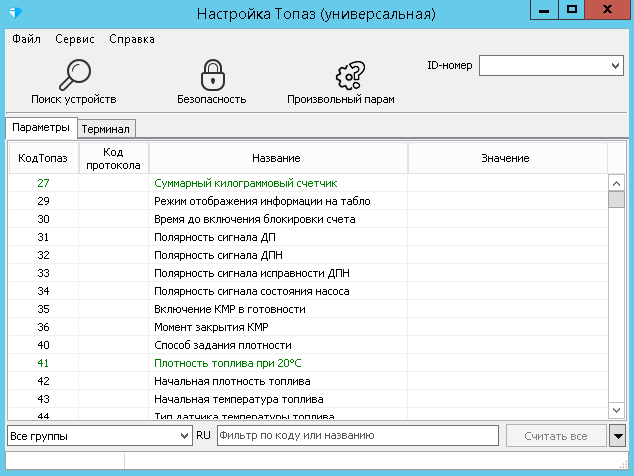Select row Полярность сигнала исправности ДПН
The image size is (634, 476).
pos(308,273)
